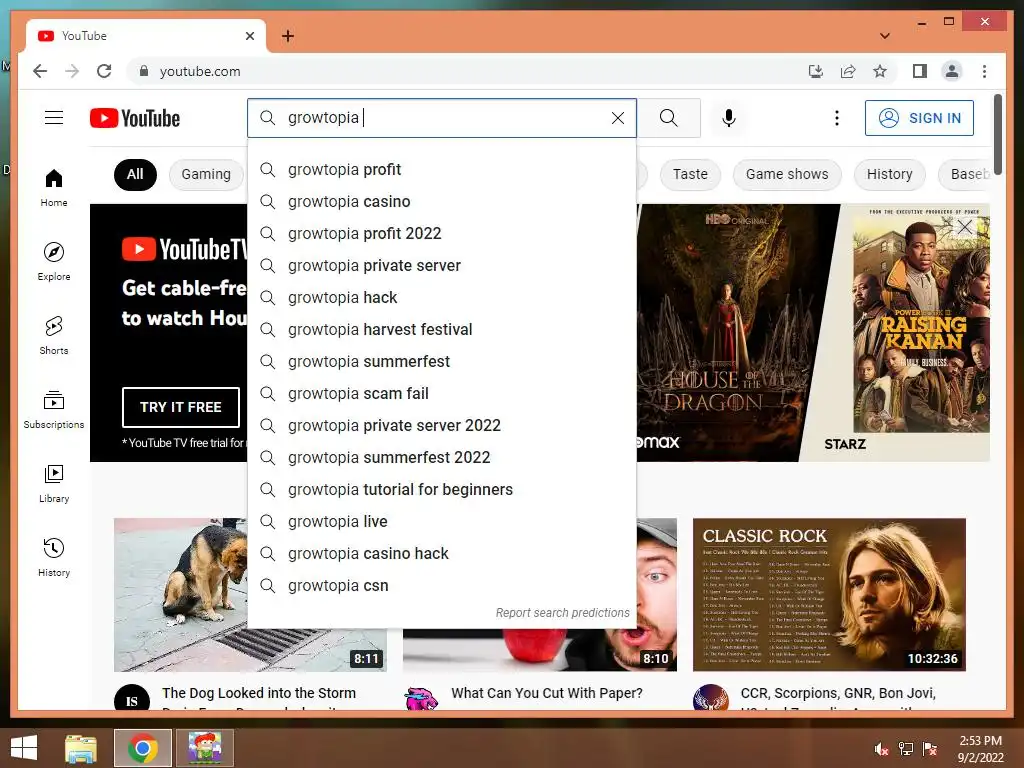Choose suggestion growtopia summerfest 2022
This screenshot has height=768, width=1024.
point(441,458)
